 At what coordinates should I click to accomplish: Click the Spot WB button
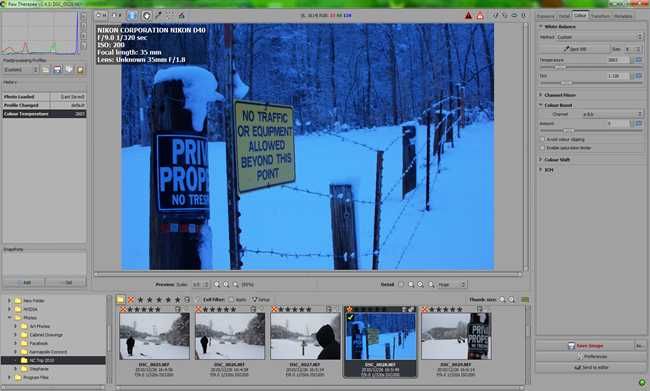(574, 49)
